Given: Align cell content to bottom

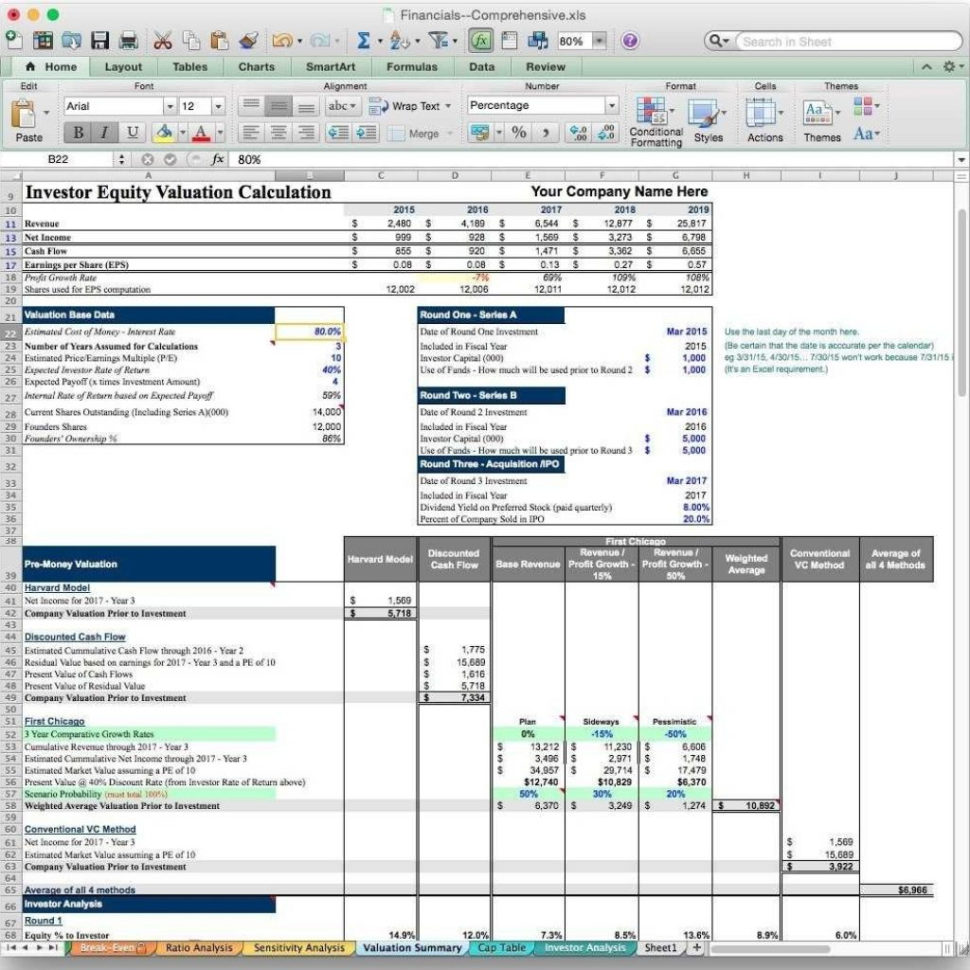Looking at the screenshot, I should pos(306,106).
